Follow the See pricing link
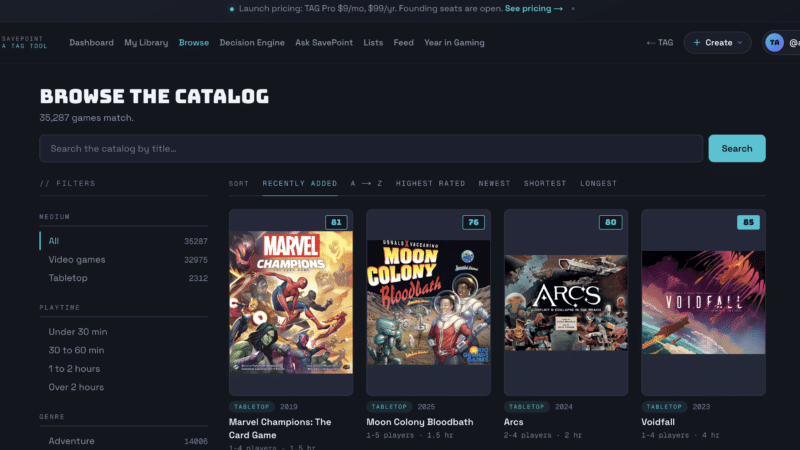 click(x=534, y=9)
